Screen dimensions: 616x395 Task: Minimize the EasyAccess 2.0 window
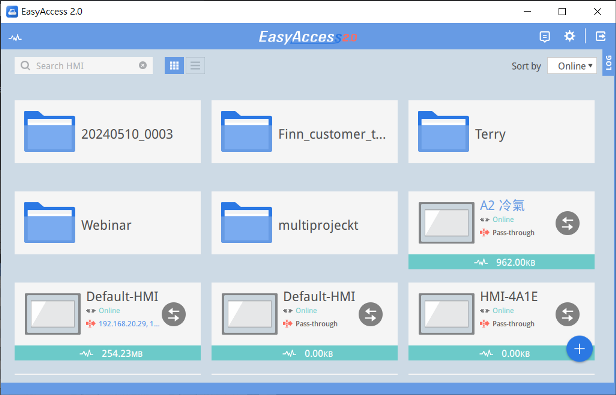[x=527, y=11]
